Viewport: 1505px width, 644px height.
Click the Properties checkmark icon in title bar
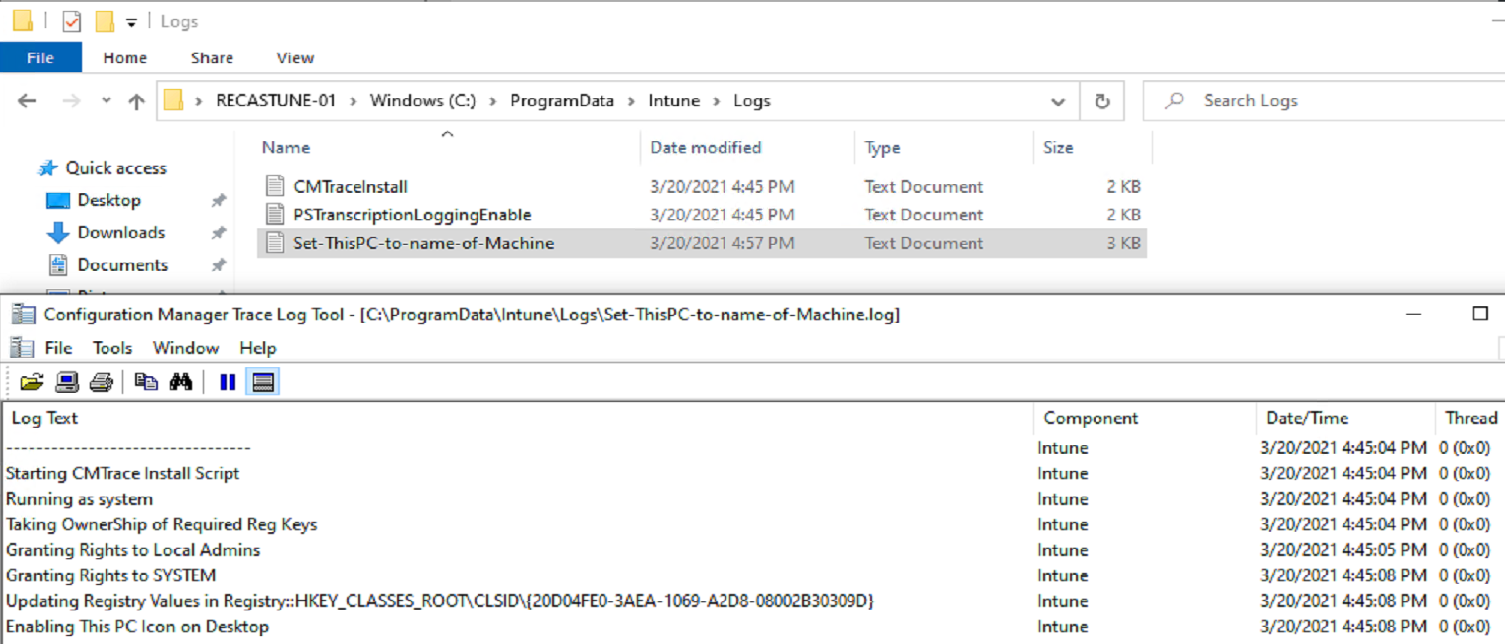tap(71, 21)
